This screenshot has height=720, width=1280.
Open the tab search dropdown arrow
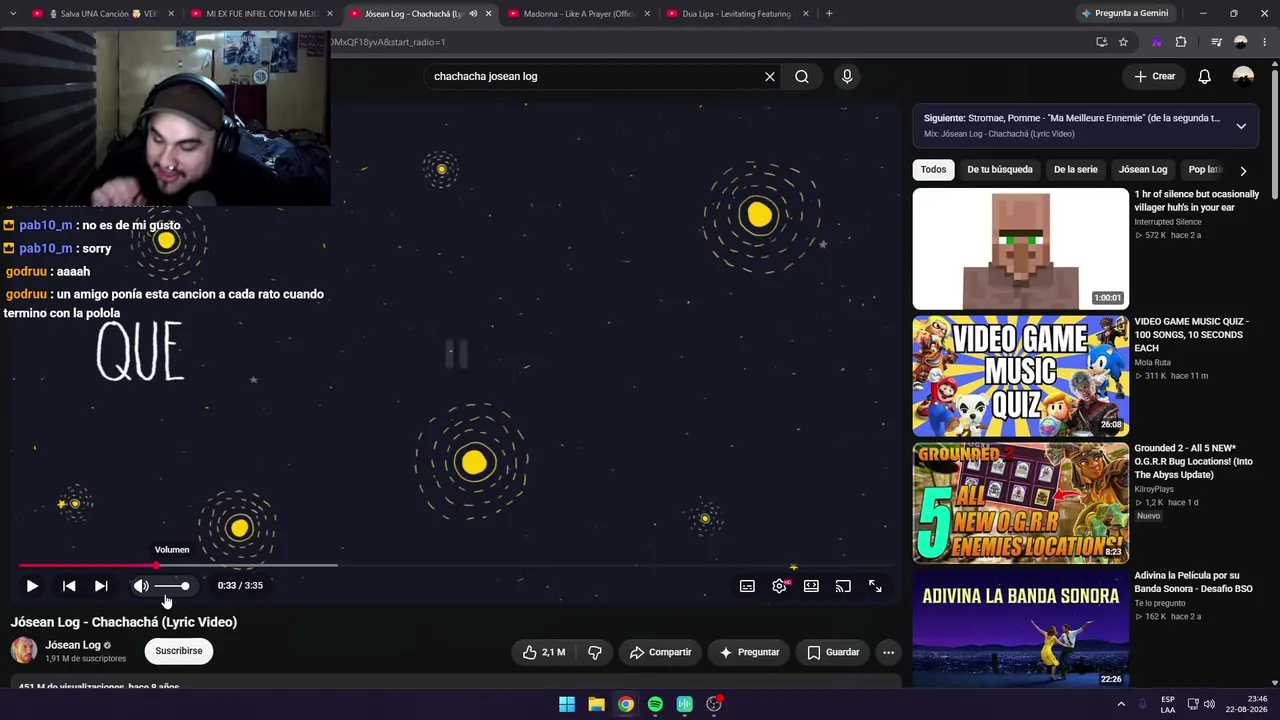tap(13, 14)
